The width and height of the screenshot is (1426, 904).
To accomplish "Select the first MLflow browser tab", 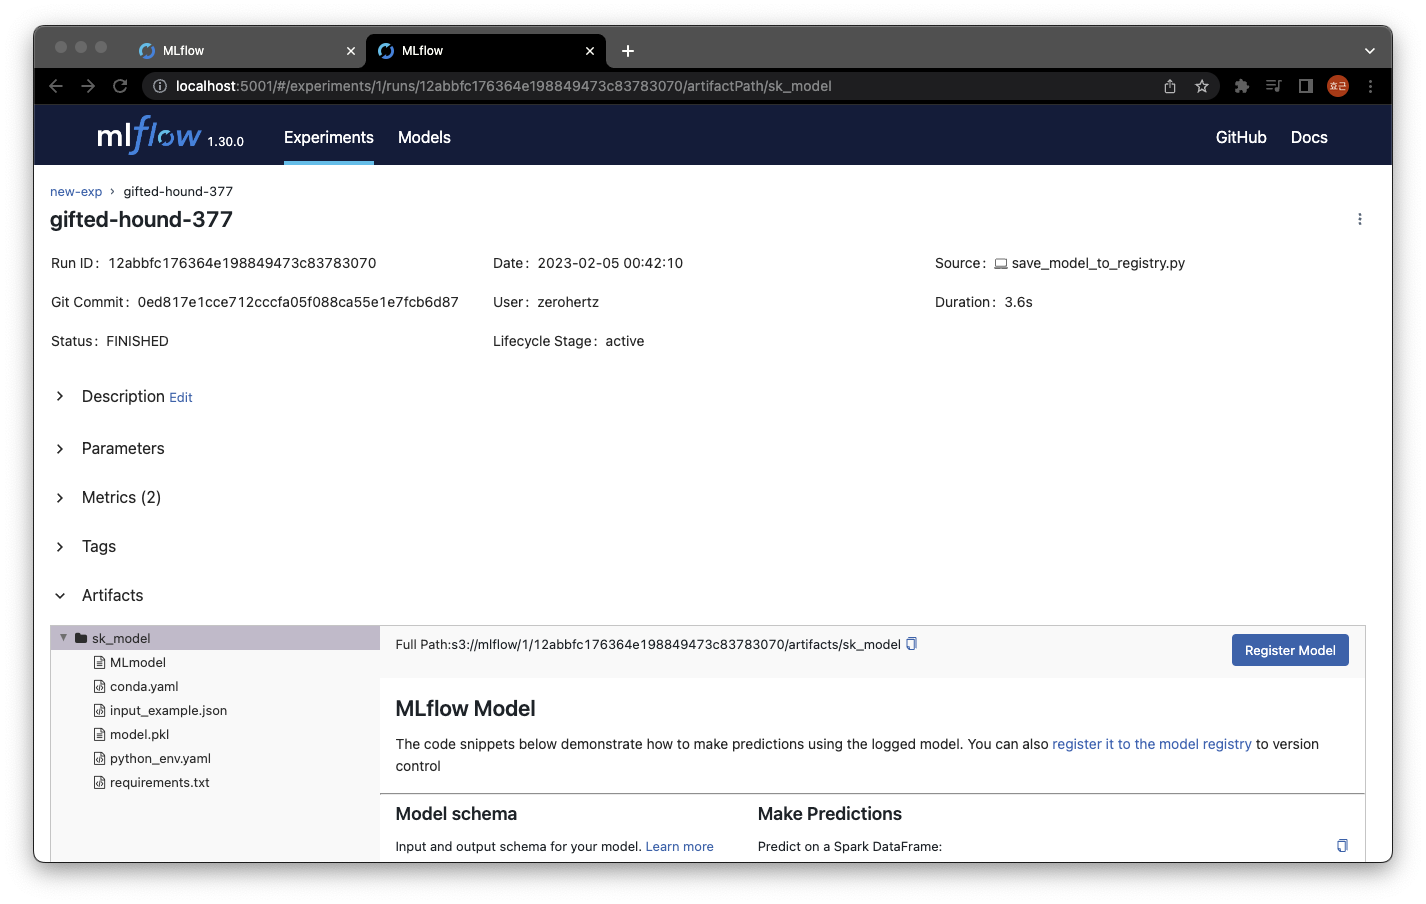I will pos(245,51).
